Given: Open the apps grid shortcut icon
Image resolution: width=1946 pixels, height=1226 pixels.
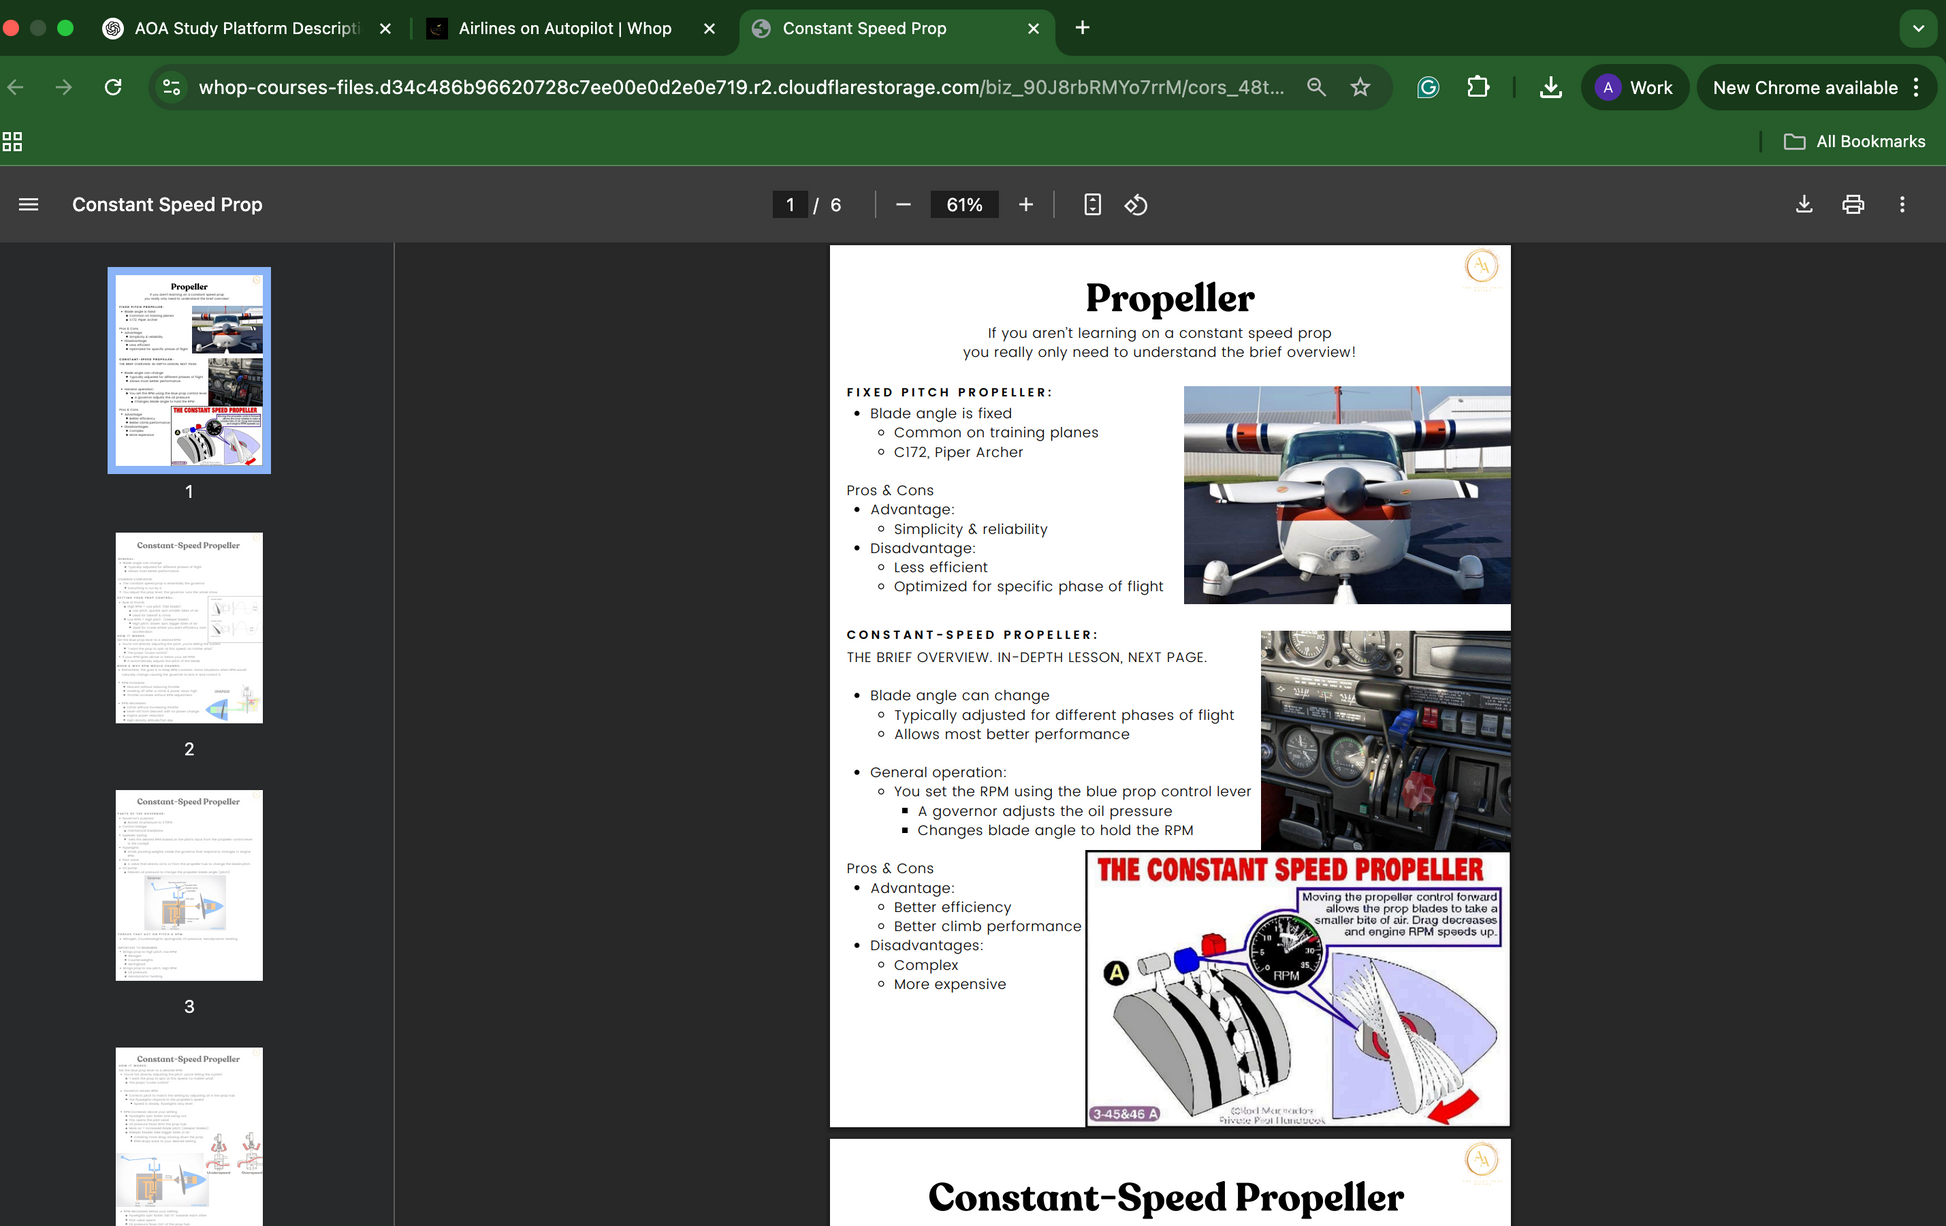Looking at the screenshot, I should tap(12, 141).
